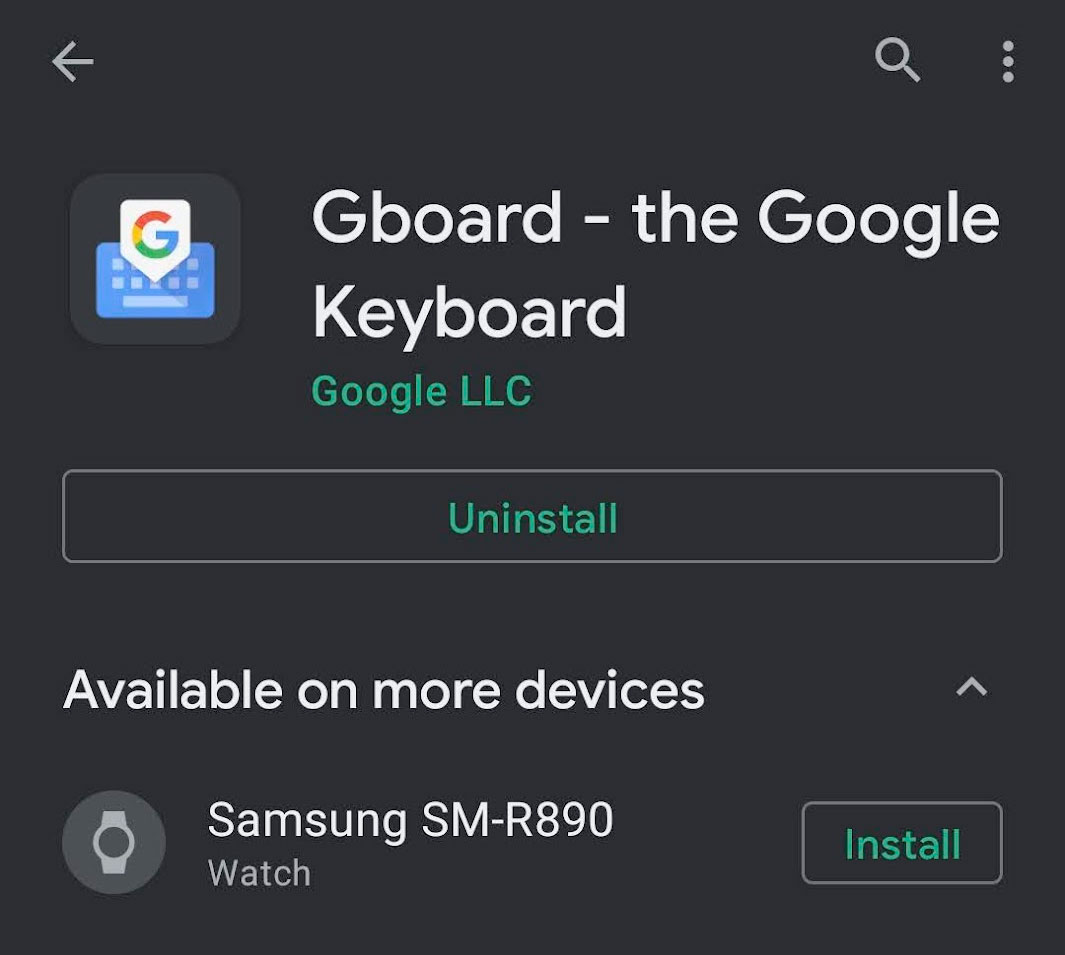
Task: Click the word Uninstall in green text
Action: click(532, 518)
